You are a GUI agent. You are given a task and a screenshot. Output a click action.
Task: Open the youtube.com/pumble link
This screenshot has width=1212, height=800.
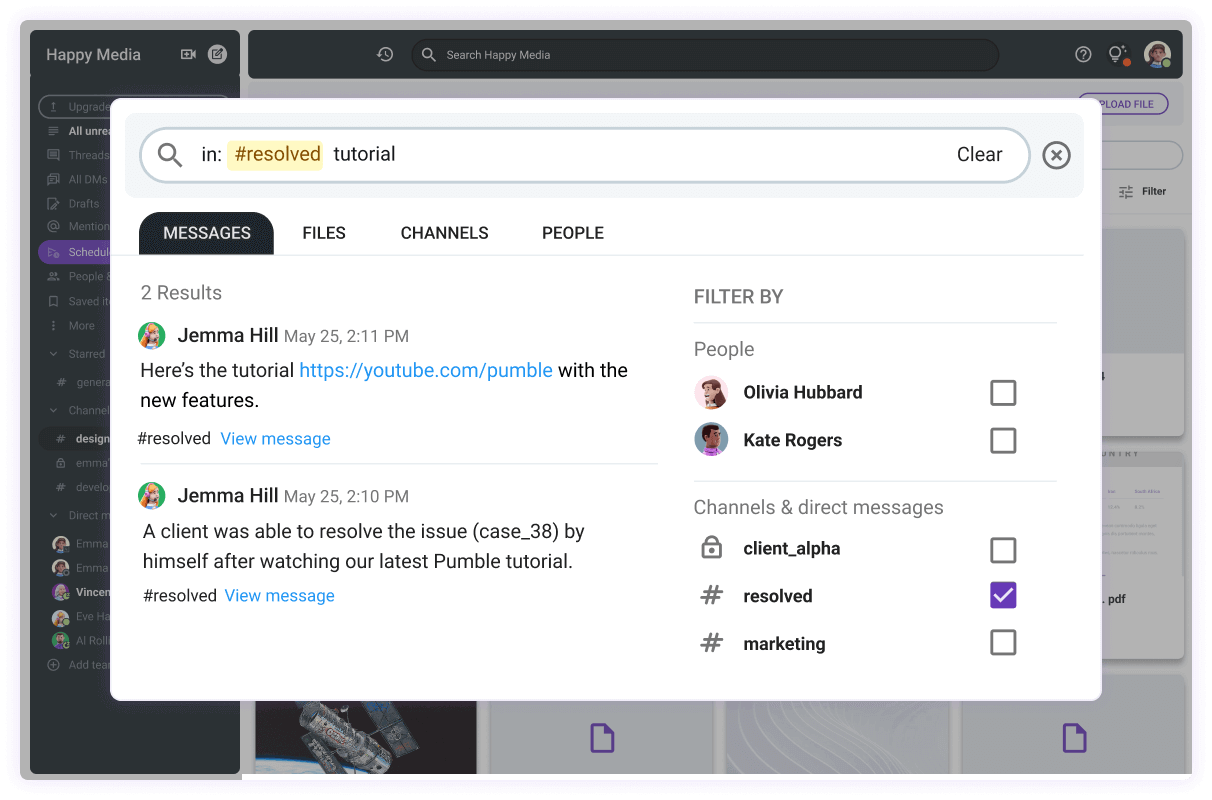click(x=426, y=370)
